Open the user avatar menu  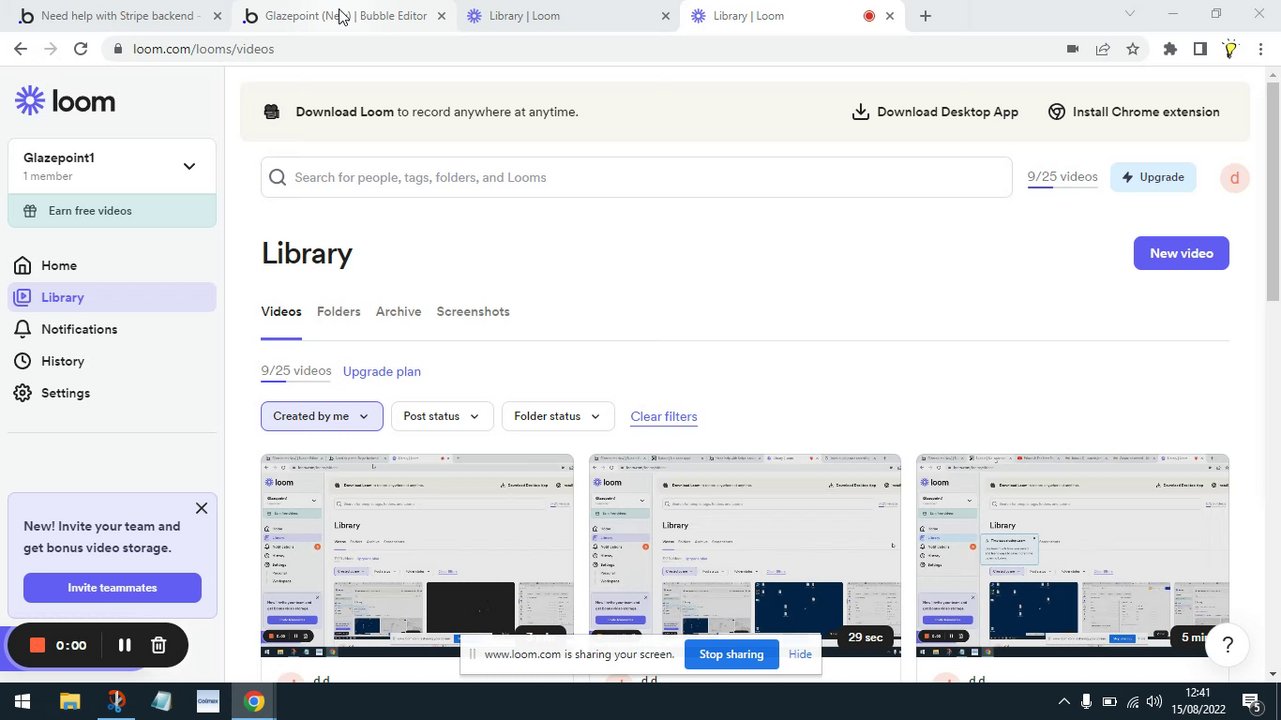click(1234, 177)
